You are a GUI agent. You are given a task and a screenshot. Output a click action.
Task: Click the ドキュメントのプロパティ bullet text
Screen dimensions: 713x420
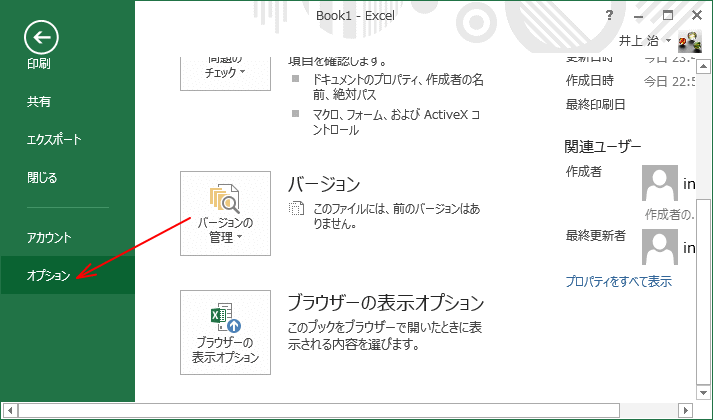point(398,87)
